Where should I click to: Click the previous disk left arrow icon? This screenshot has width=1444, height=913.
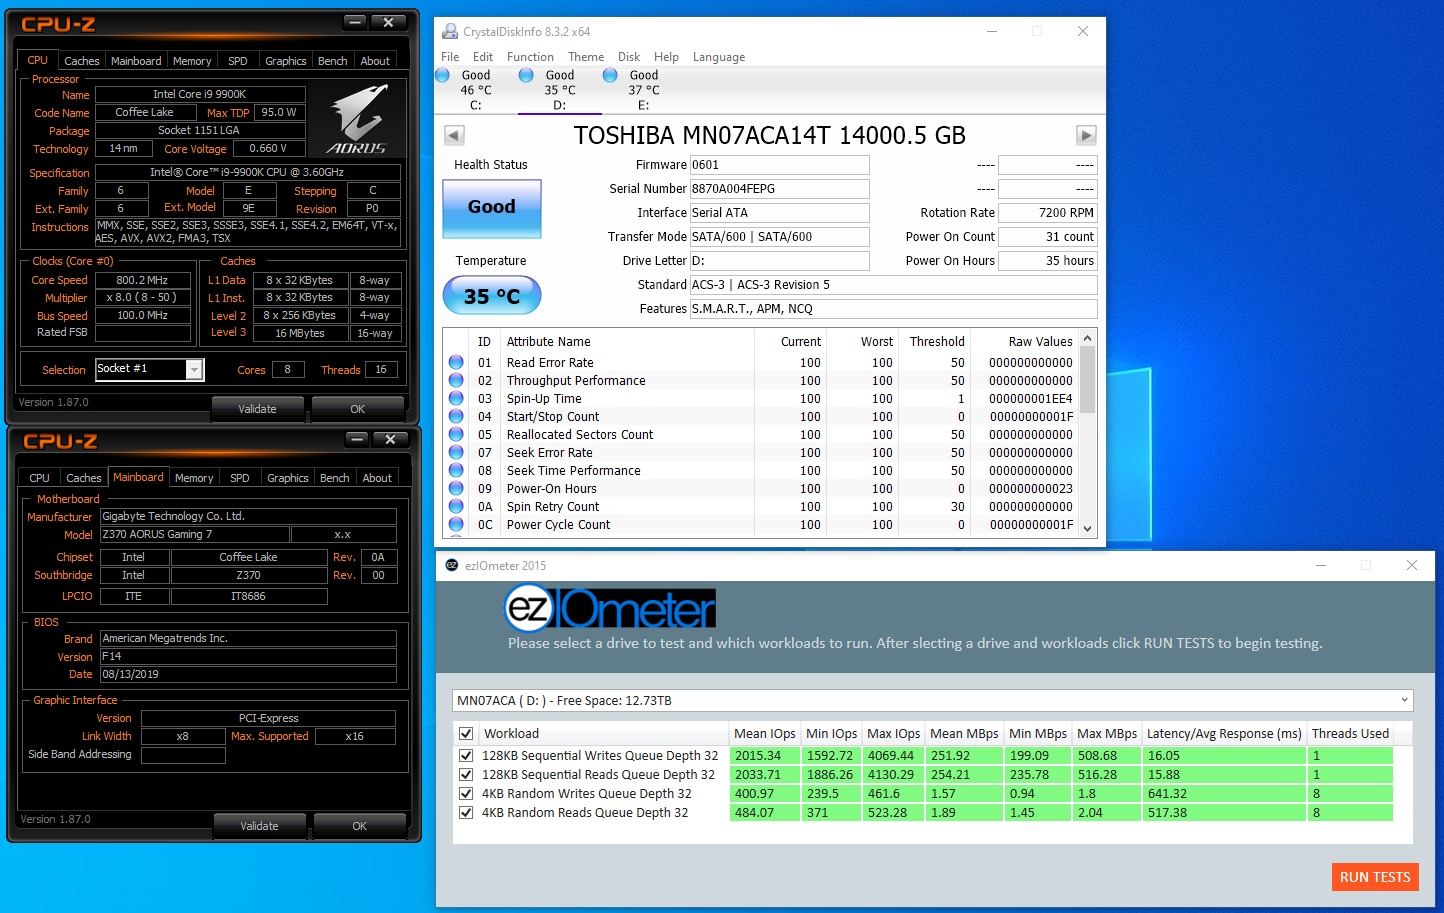(x=454, y=136)
